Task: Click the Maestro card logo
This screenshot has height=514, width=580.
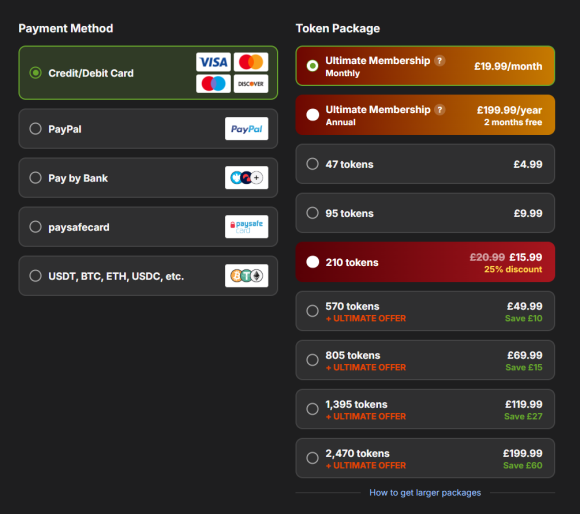Action: tap(213, 84)
